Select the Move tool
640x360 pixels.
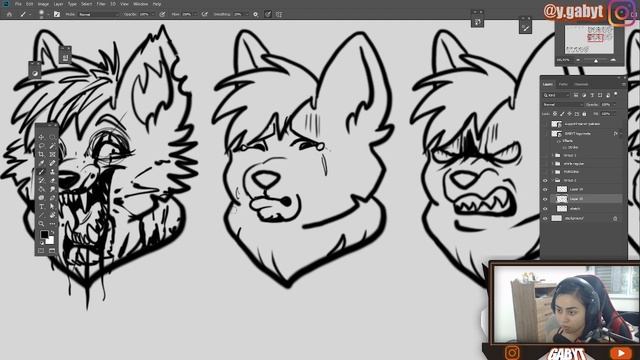pos(41,137)
